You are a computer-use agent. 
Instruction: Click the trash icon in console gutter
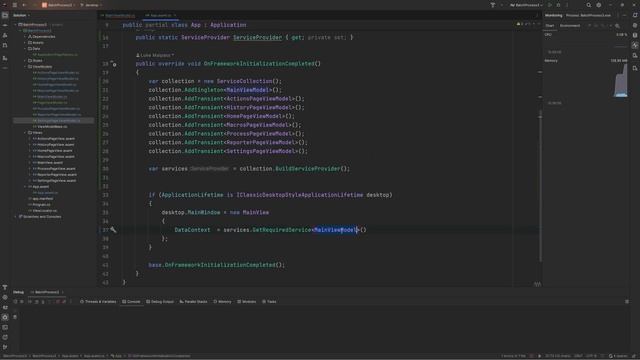[15, 317]
